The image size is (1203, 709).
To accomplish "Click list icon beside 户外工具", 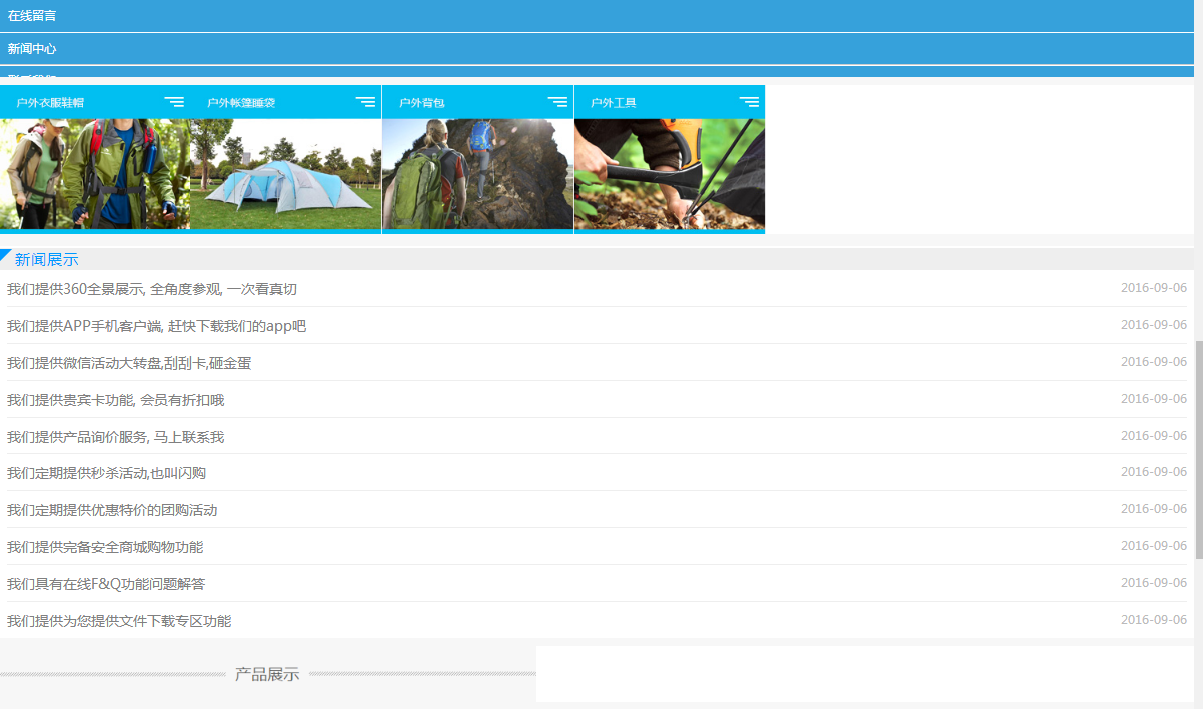I will tap(749, 102).
